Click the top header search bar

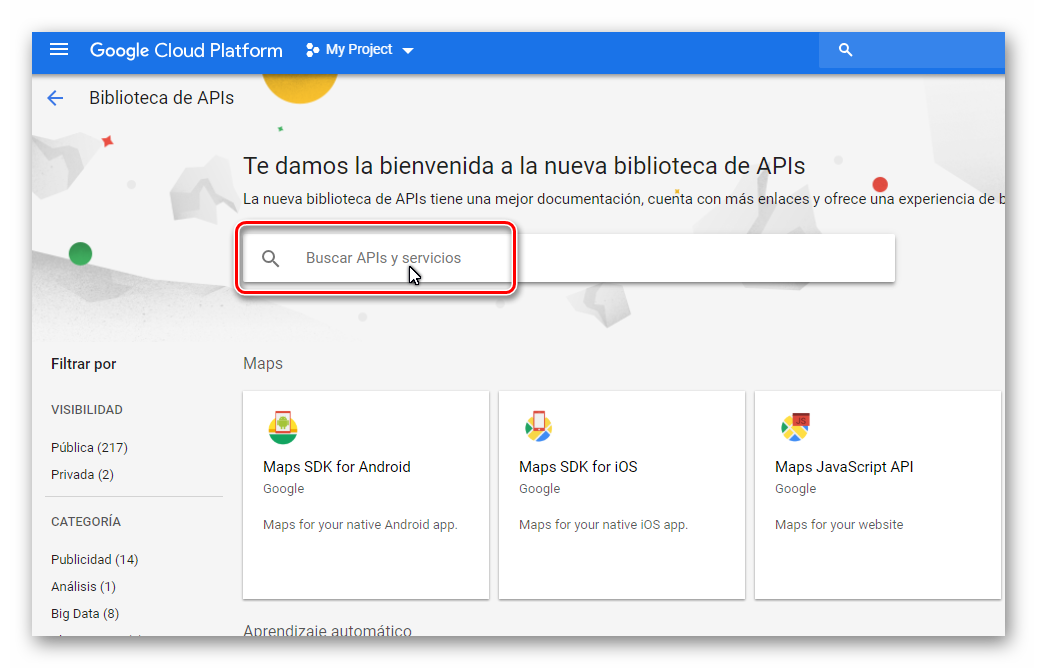coord(911,50)
